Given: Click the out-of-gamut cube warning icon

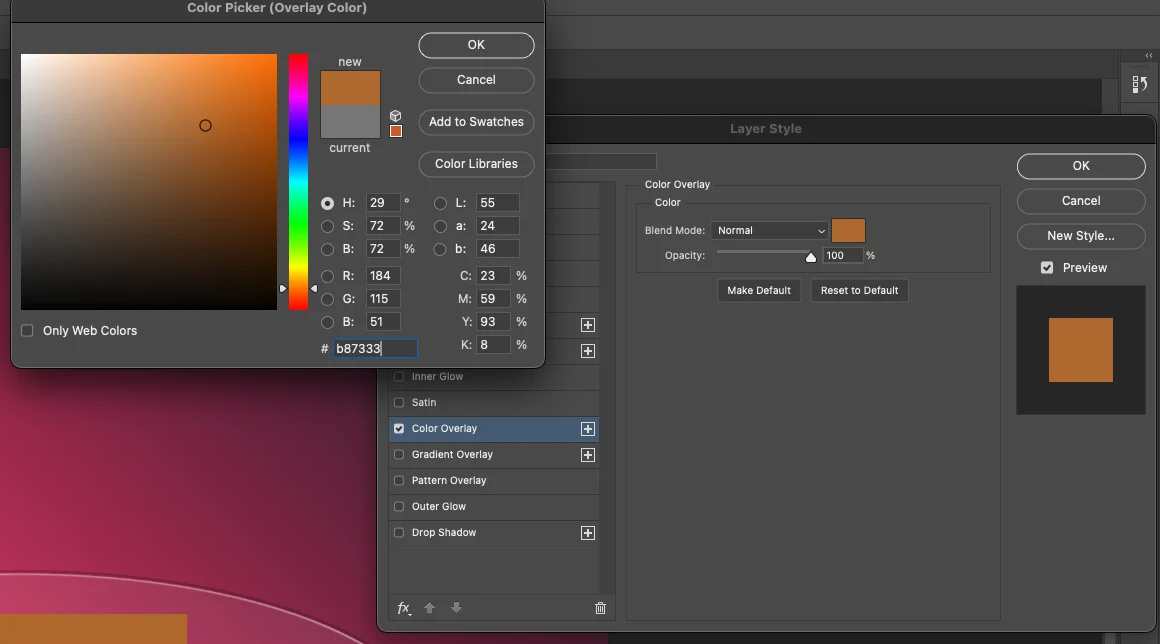Looking at the screenshot, I should pyautogui.click(x=396, y=116).
